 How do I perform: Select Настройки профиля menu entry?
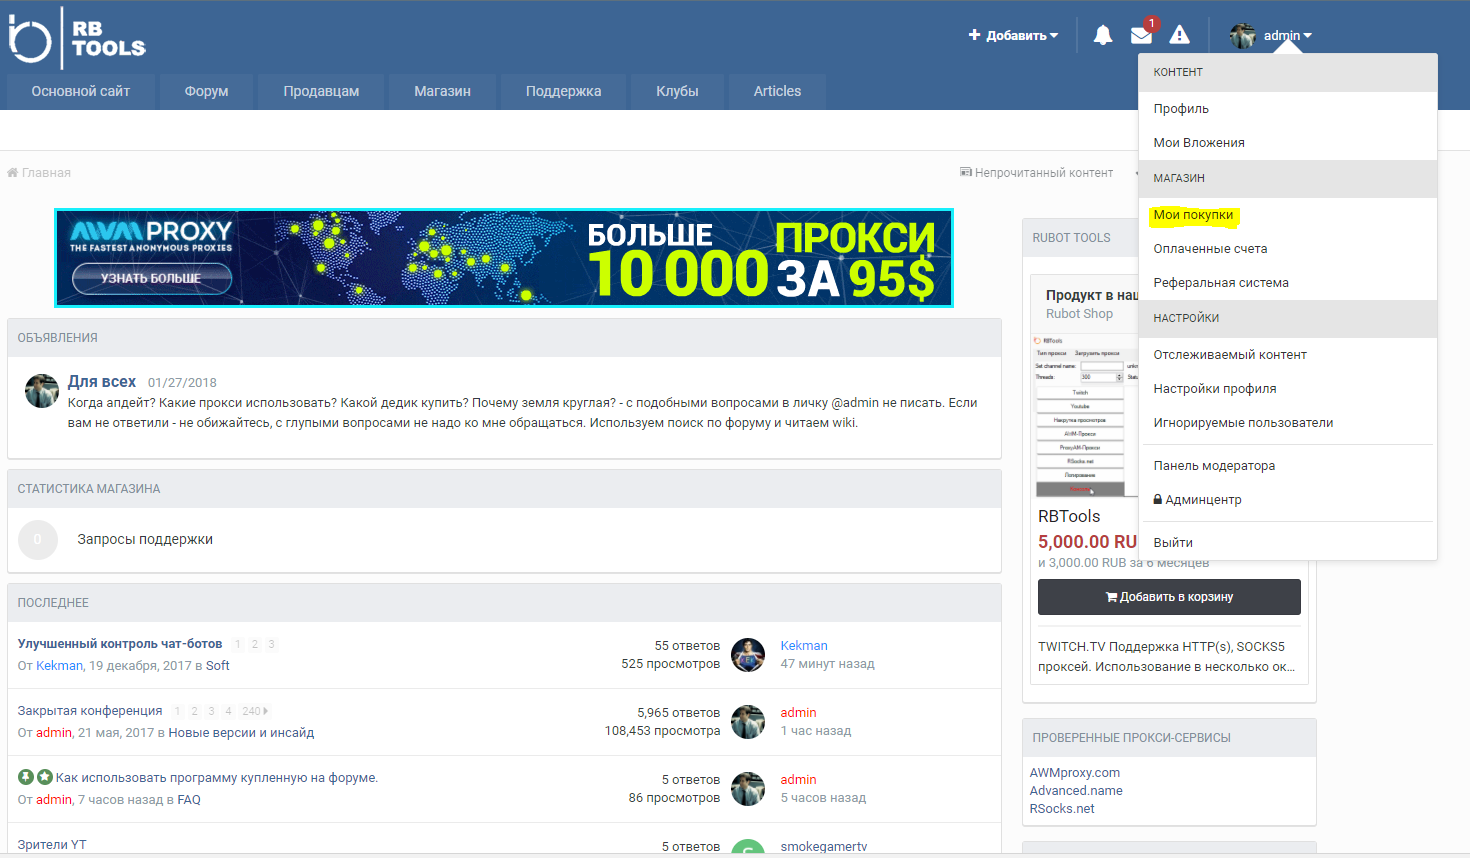1214,389
